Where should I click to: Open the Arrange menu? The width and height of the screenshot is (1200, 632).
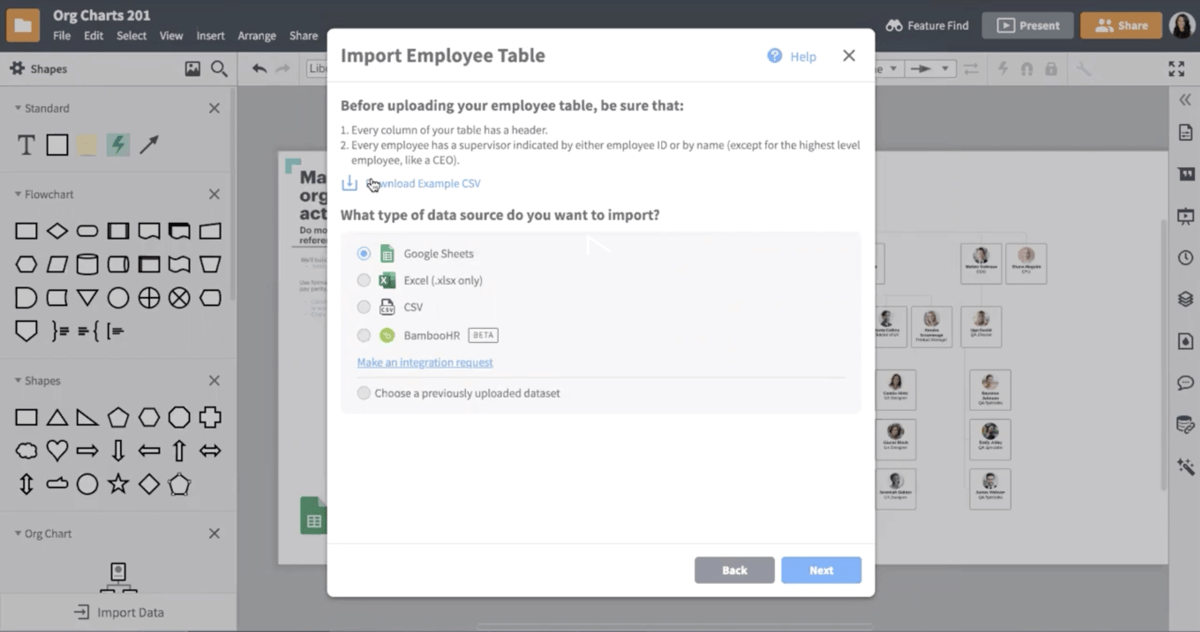257,35
